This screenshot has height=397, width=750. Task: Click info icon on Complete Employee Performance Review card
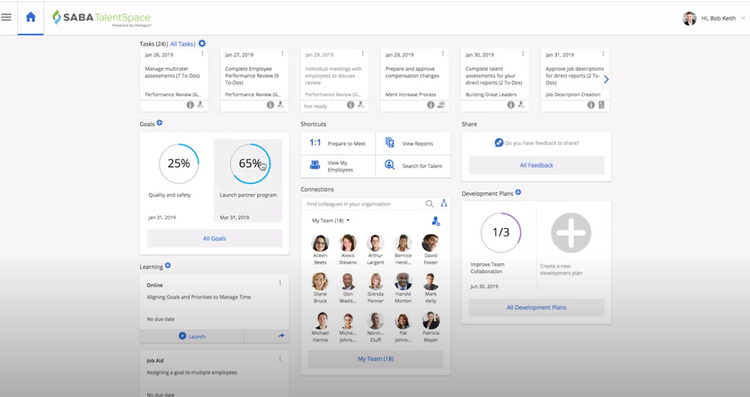pos(270,105)
